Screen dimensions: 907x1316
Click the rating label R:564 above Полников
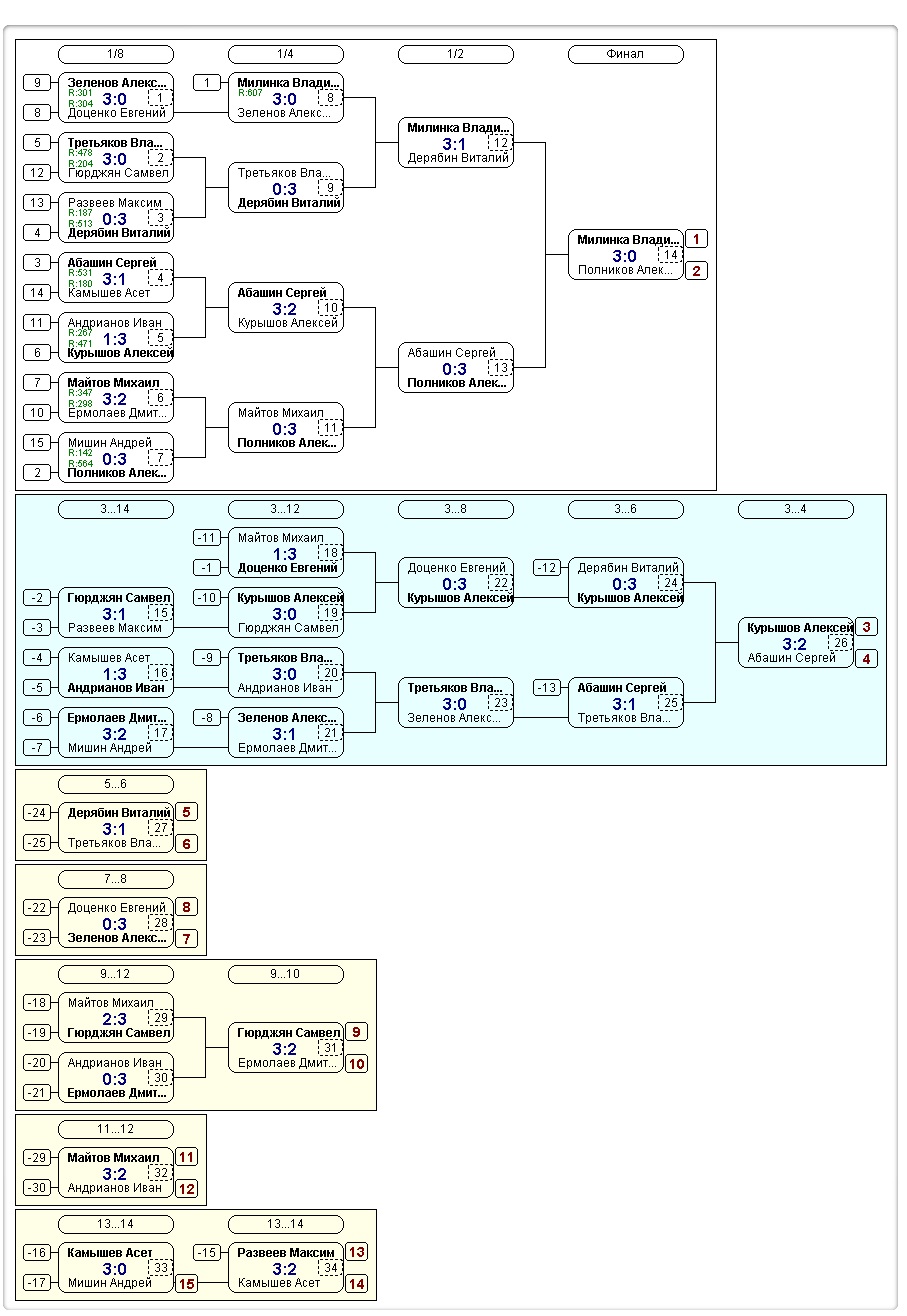point(80,463)
